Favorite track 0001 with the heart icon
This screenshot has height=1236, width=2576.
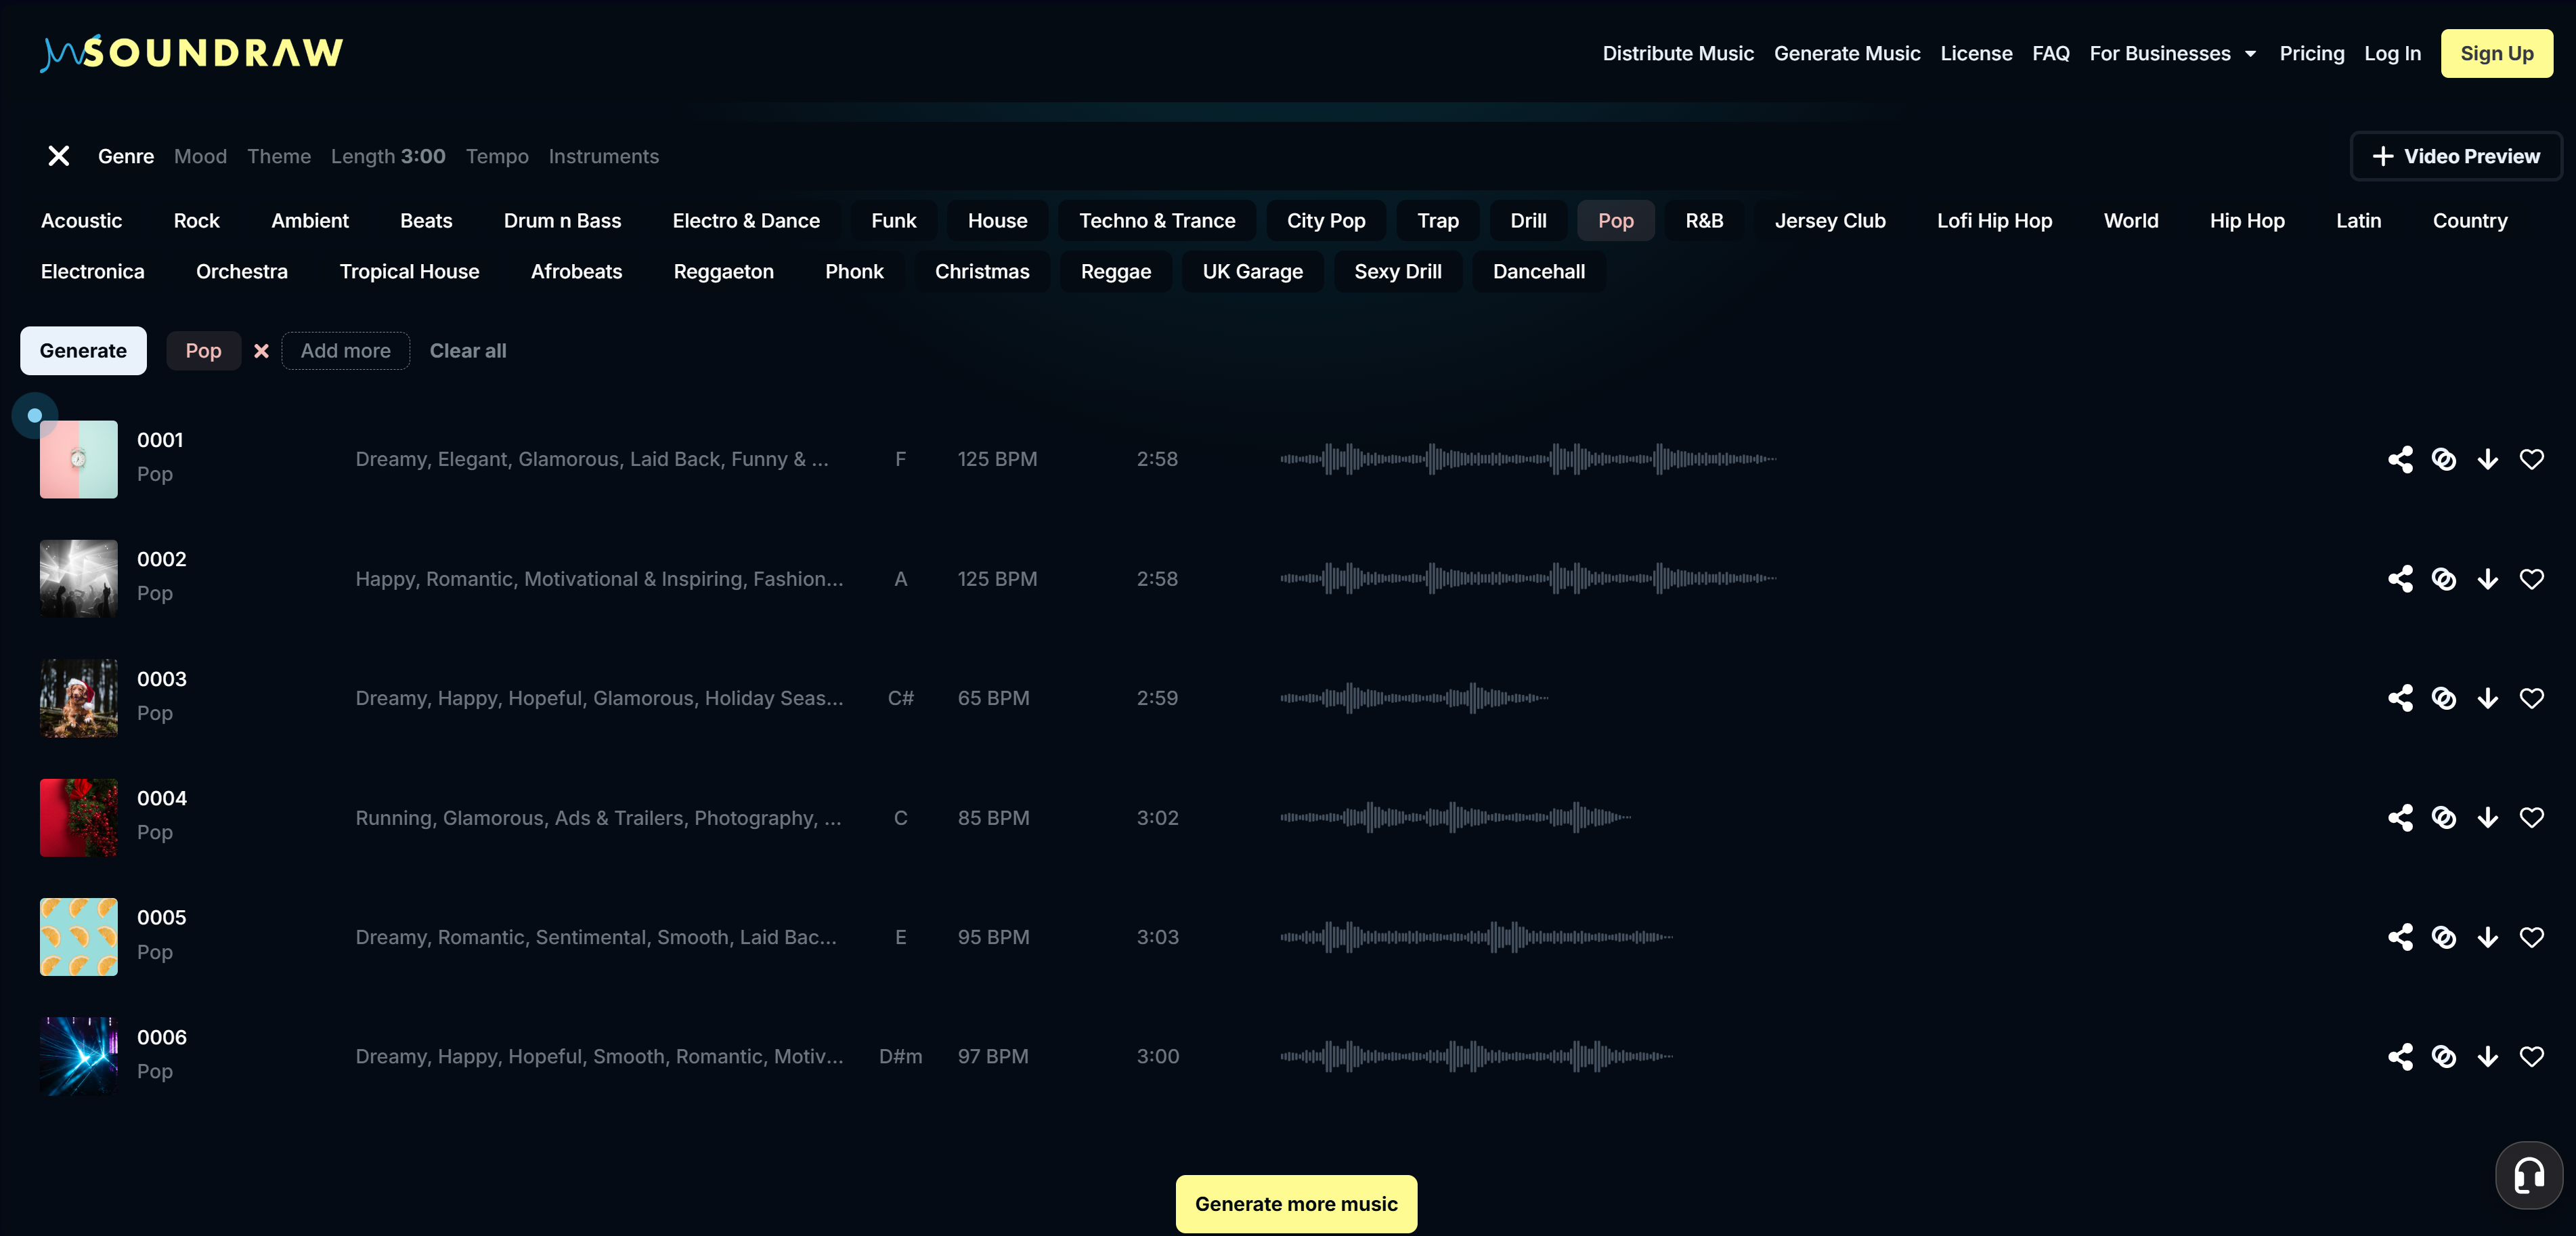coord(2532,459)
